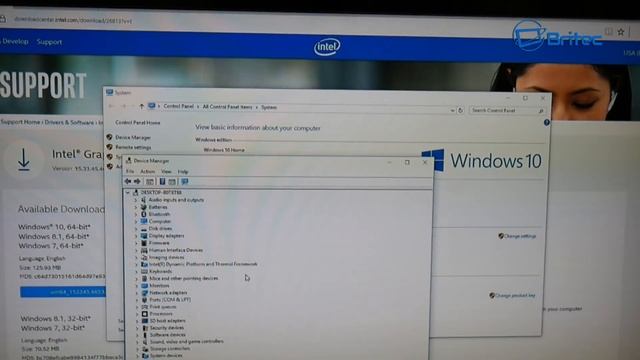Open the Action menu in Device Manager
This screenshot has width=640, height=360.
pos(147,171)
